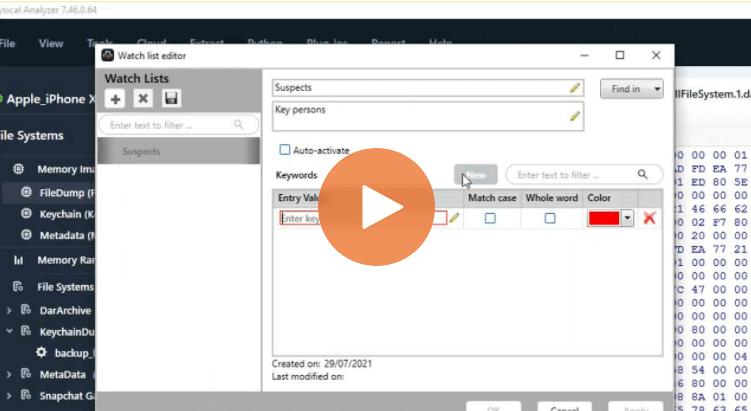
Task: Click the delete watch list X icon
Action: [x=143, y=98]
